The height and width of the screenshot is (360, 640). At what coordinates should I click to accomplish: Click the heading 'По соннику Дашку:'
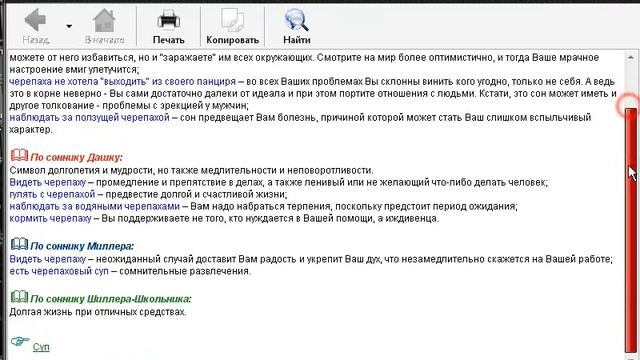pos(76,157)
